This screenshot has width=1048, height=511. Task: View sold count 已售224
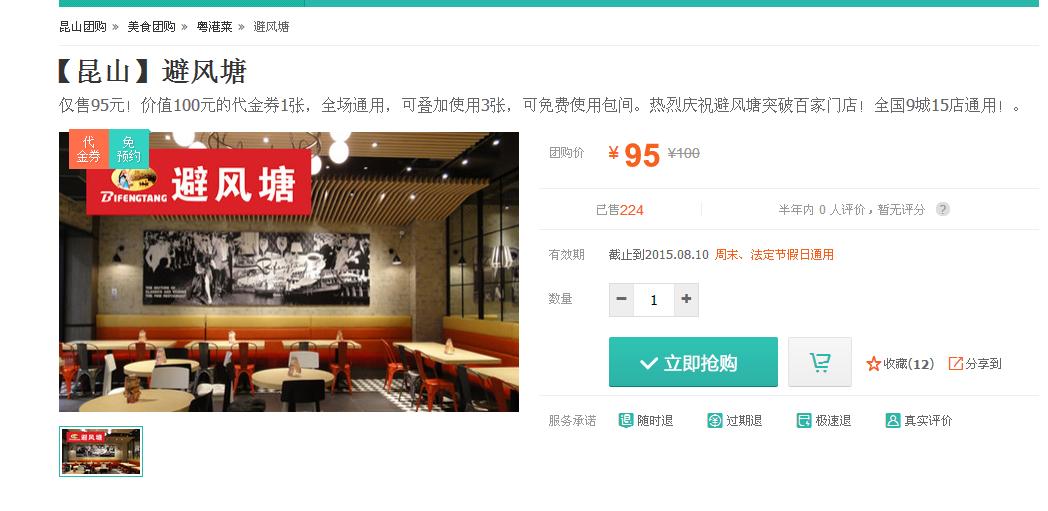coord(620,210)
